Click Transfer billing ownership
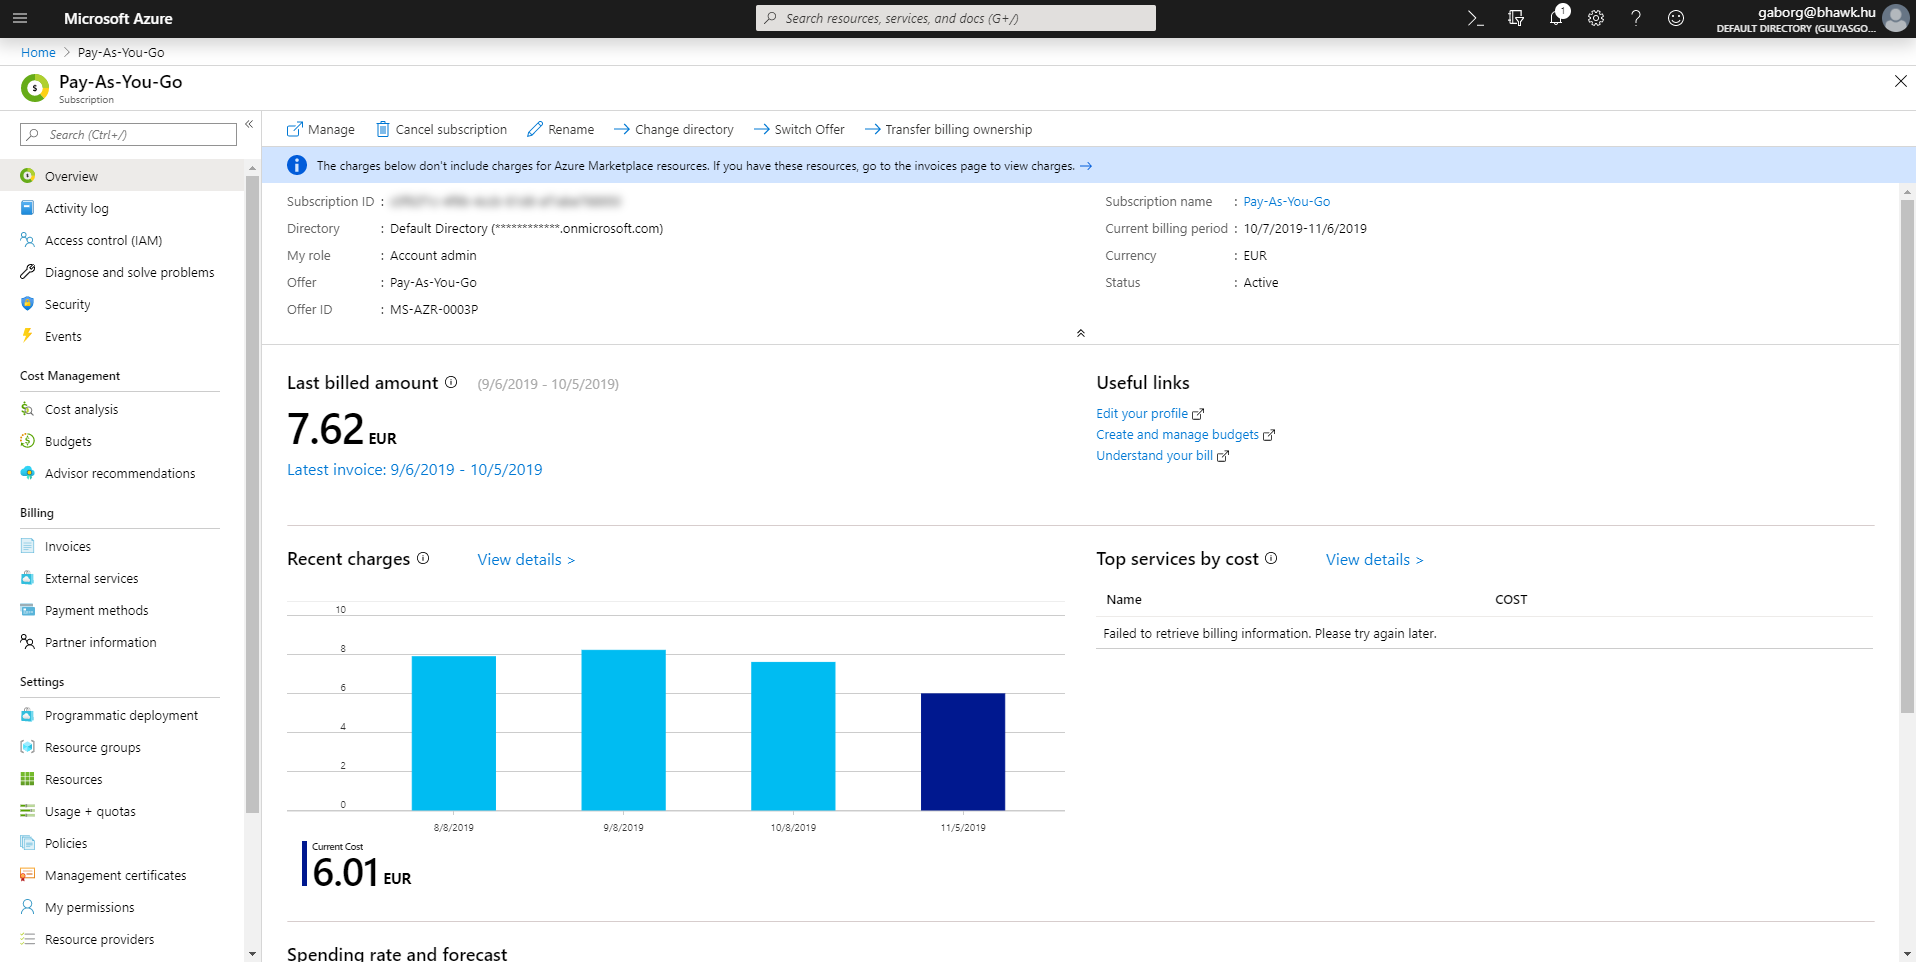This screenshot has width=1916, height=962. click(948, 129)
